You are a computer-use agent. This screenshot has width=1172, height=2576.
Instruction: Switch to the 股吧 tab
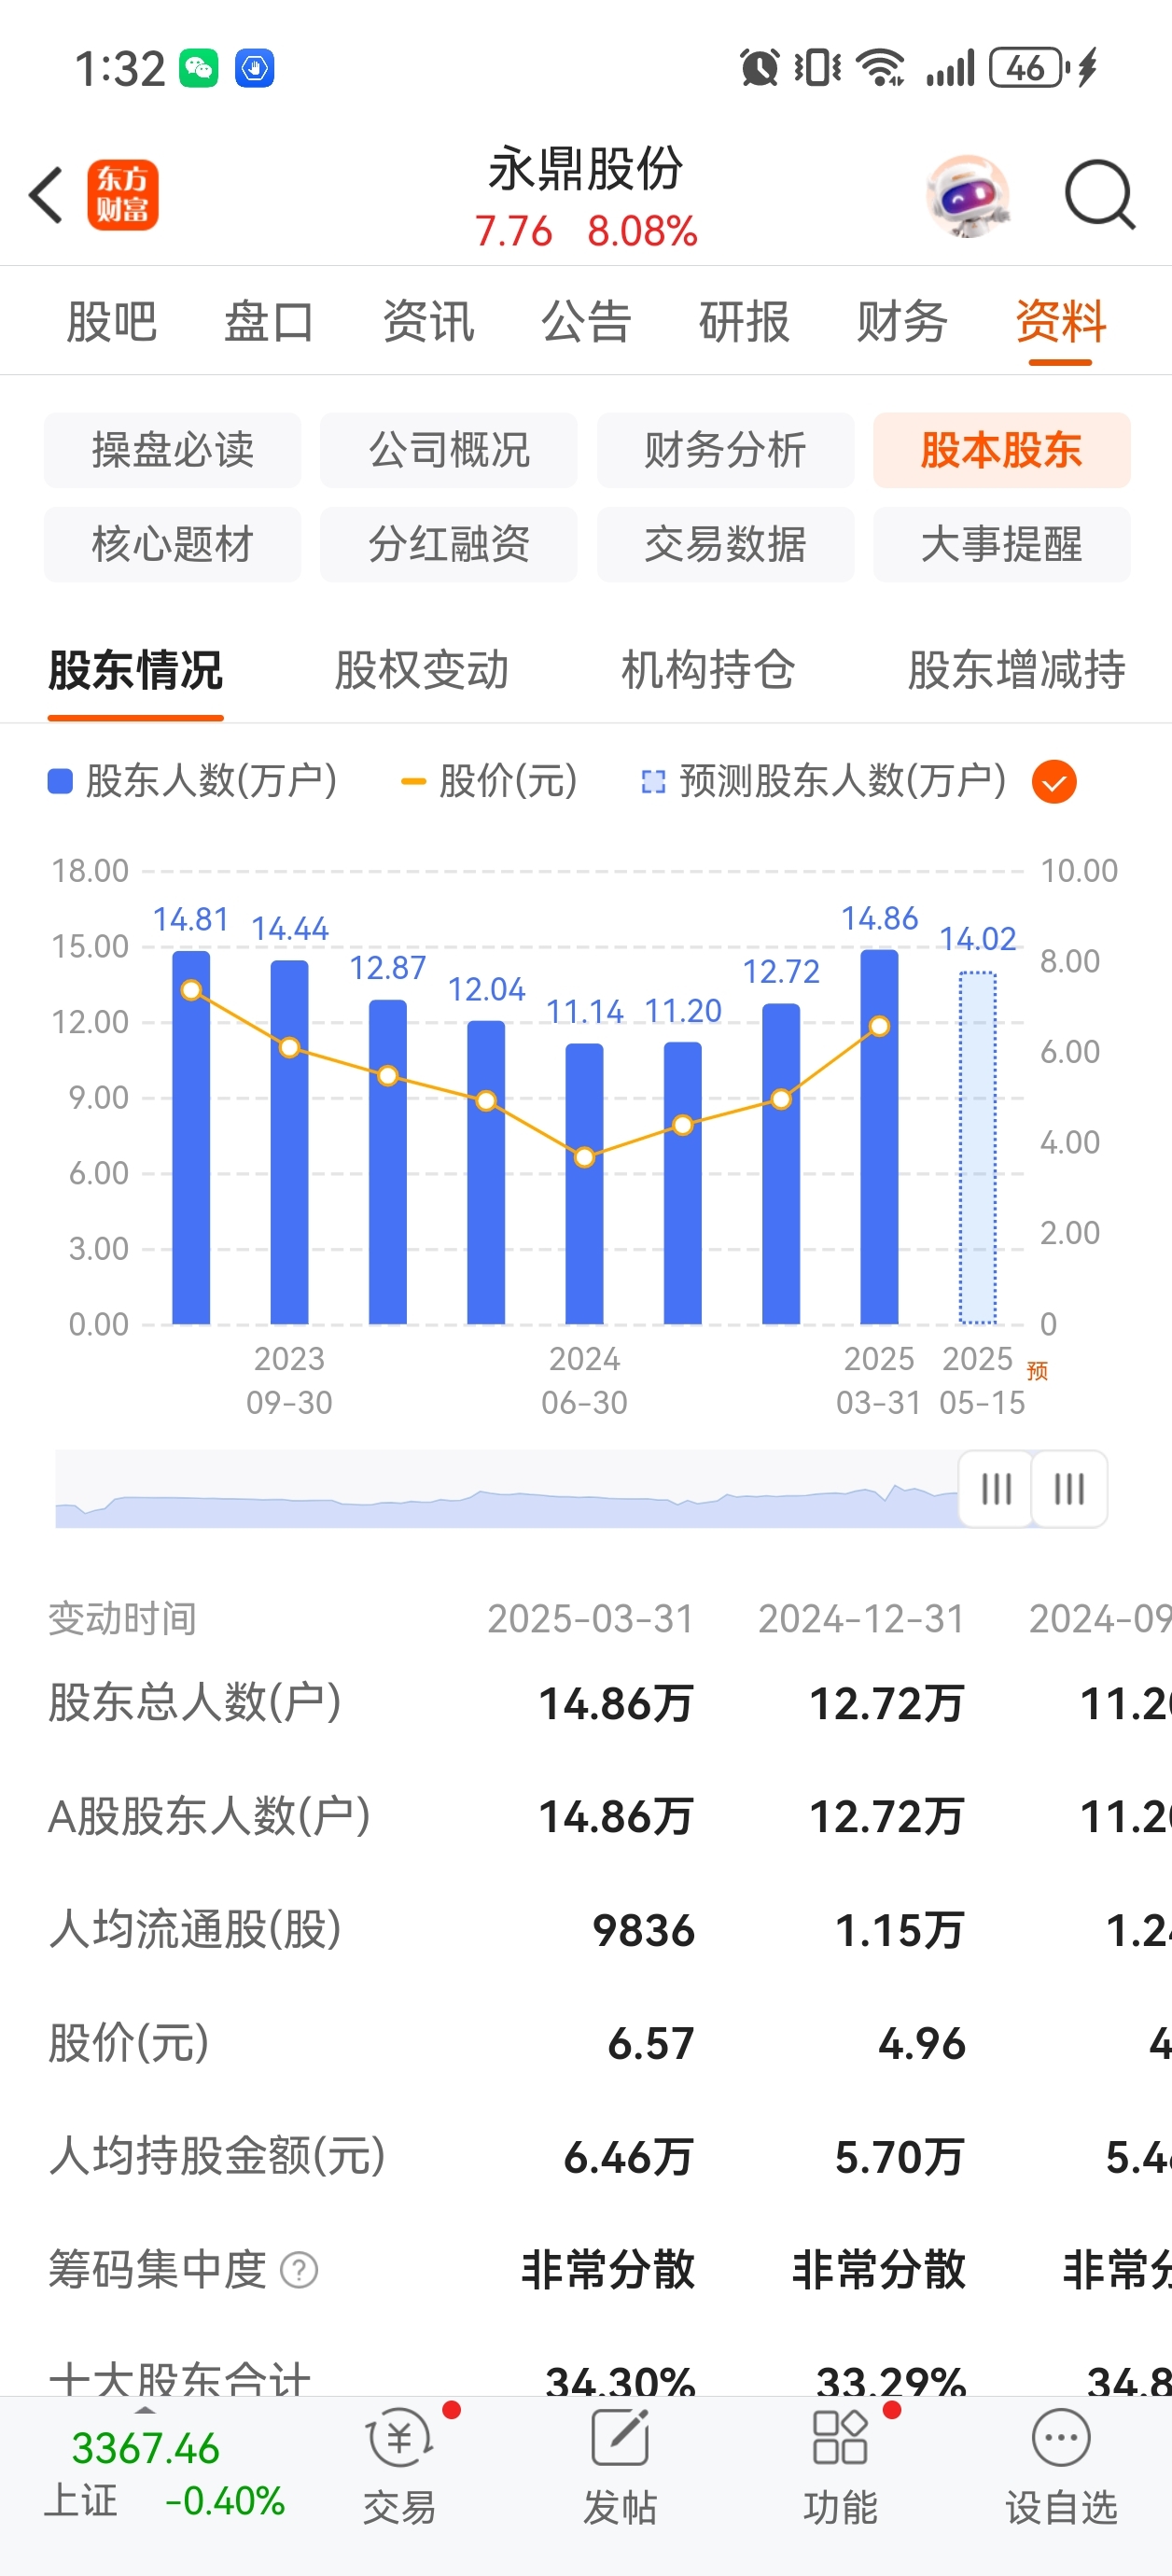pyautogui.click(x=111, y=322)
